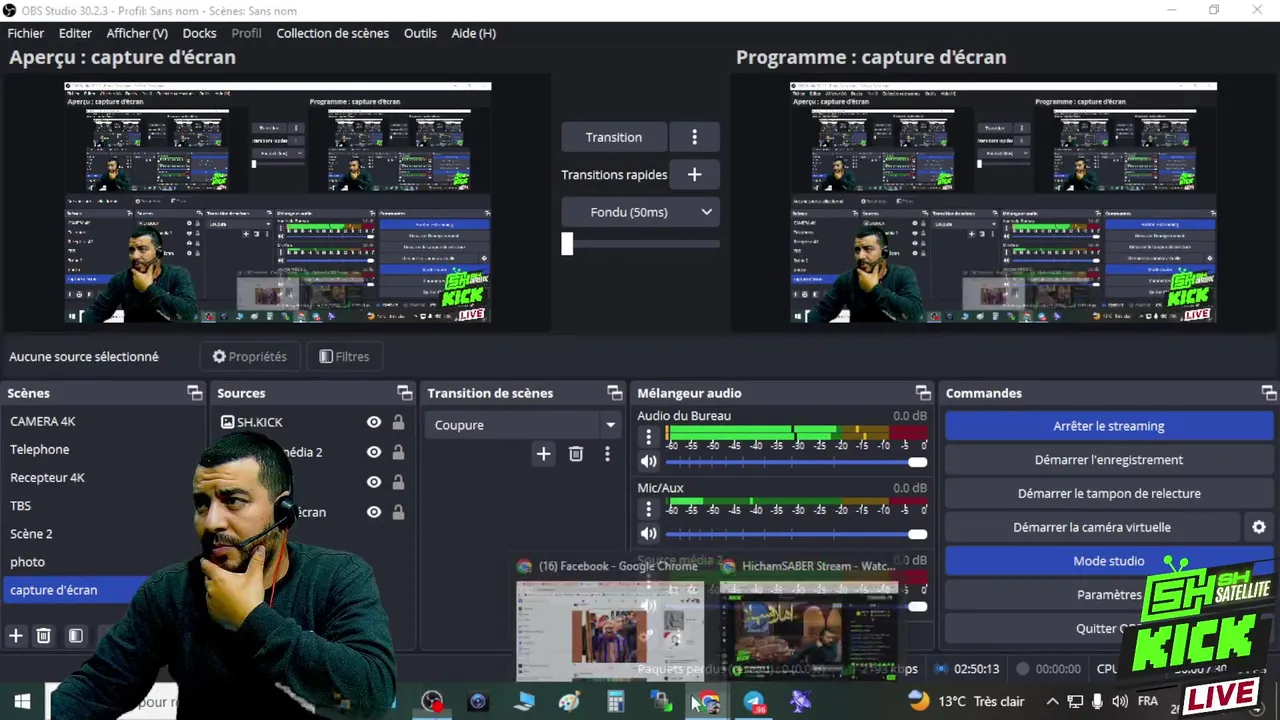Click the Transition button
Screen dimensions: 1280x720
coord(614,137)
